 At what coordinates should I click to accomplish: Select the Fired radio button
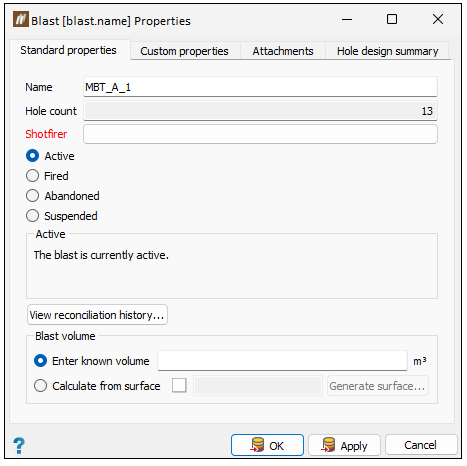[x=32, y=176]
